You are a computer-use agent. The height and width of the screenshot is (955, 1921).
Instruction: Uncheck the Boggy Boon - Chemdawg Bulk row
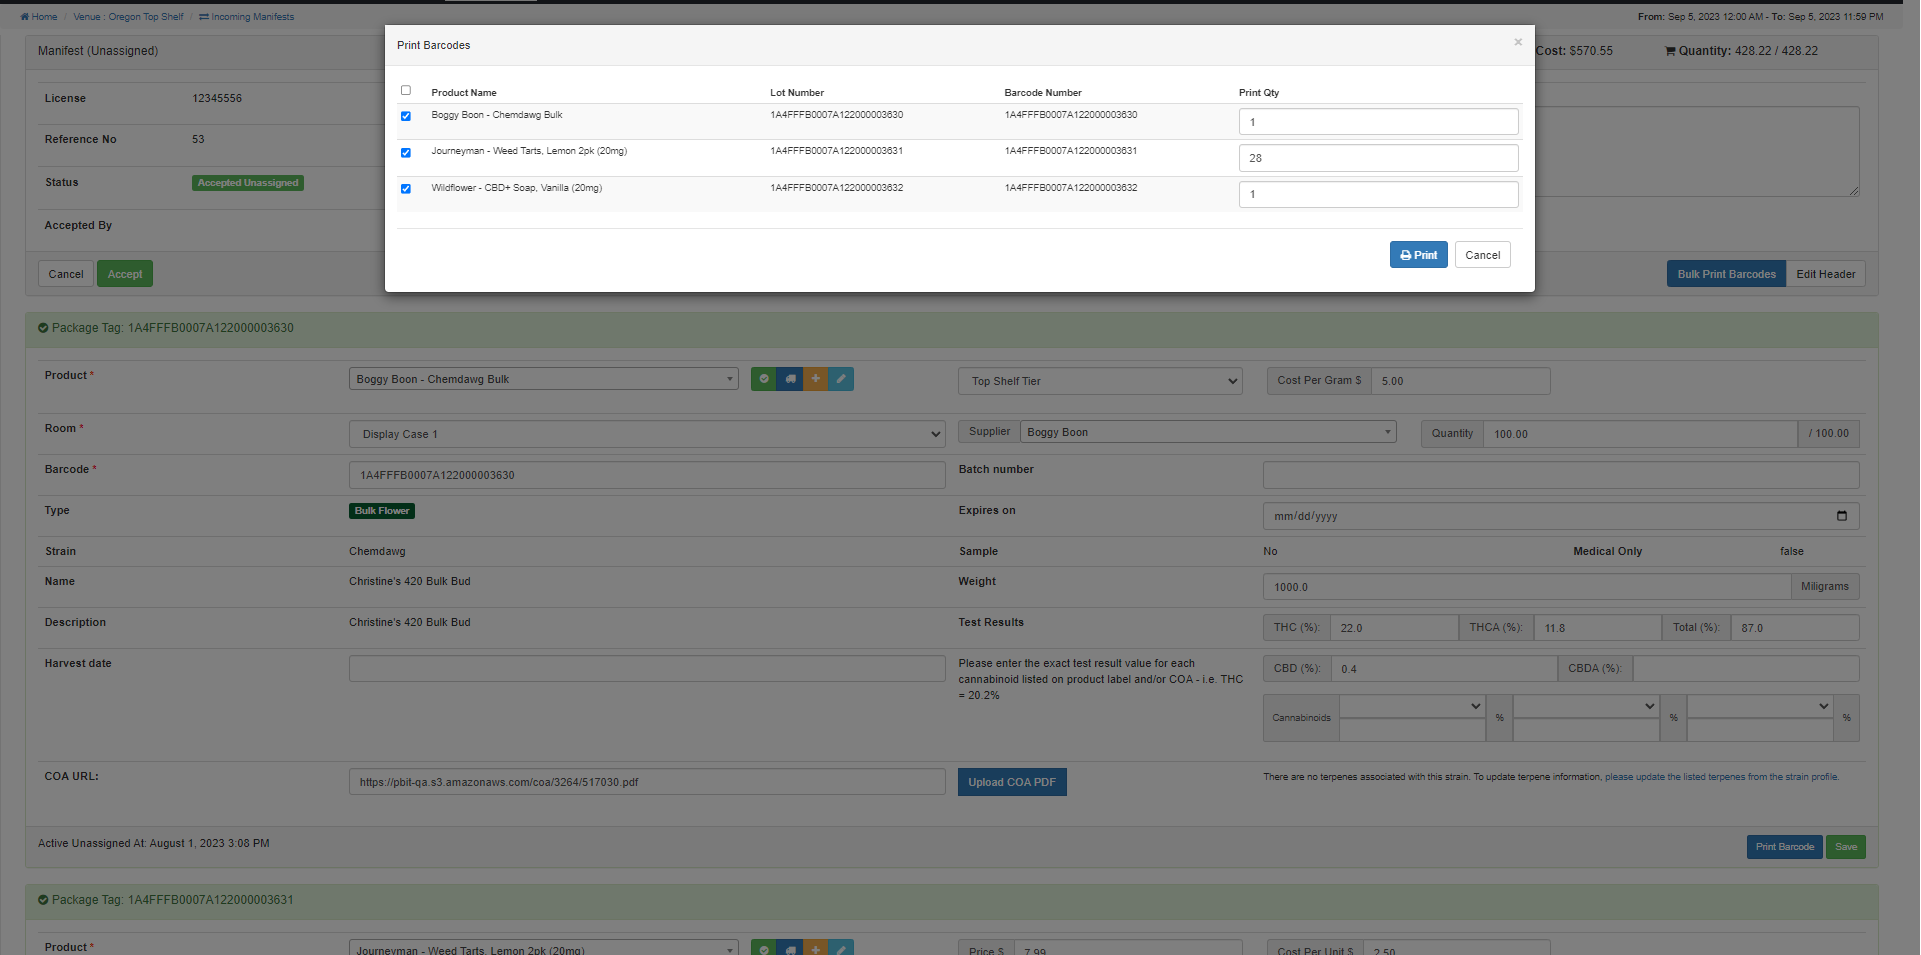click(406, 116)
